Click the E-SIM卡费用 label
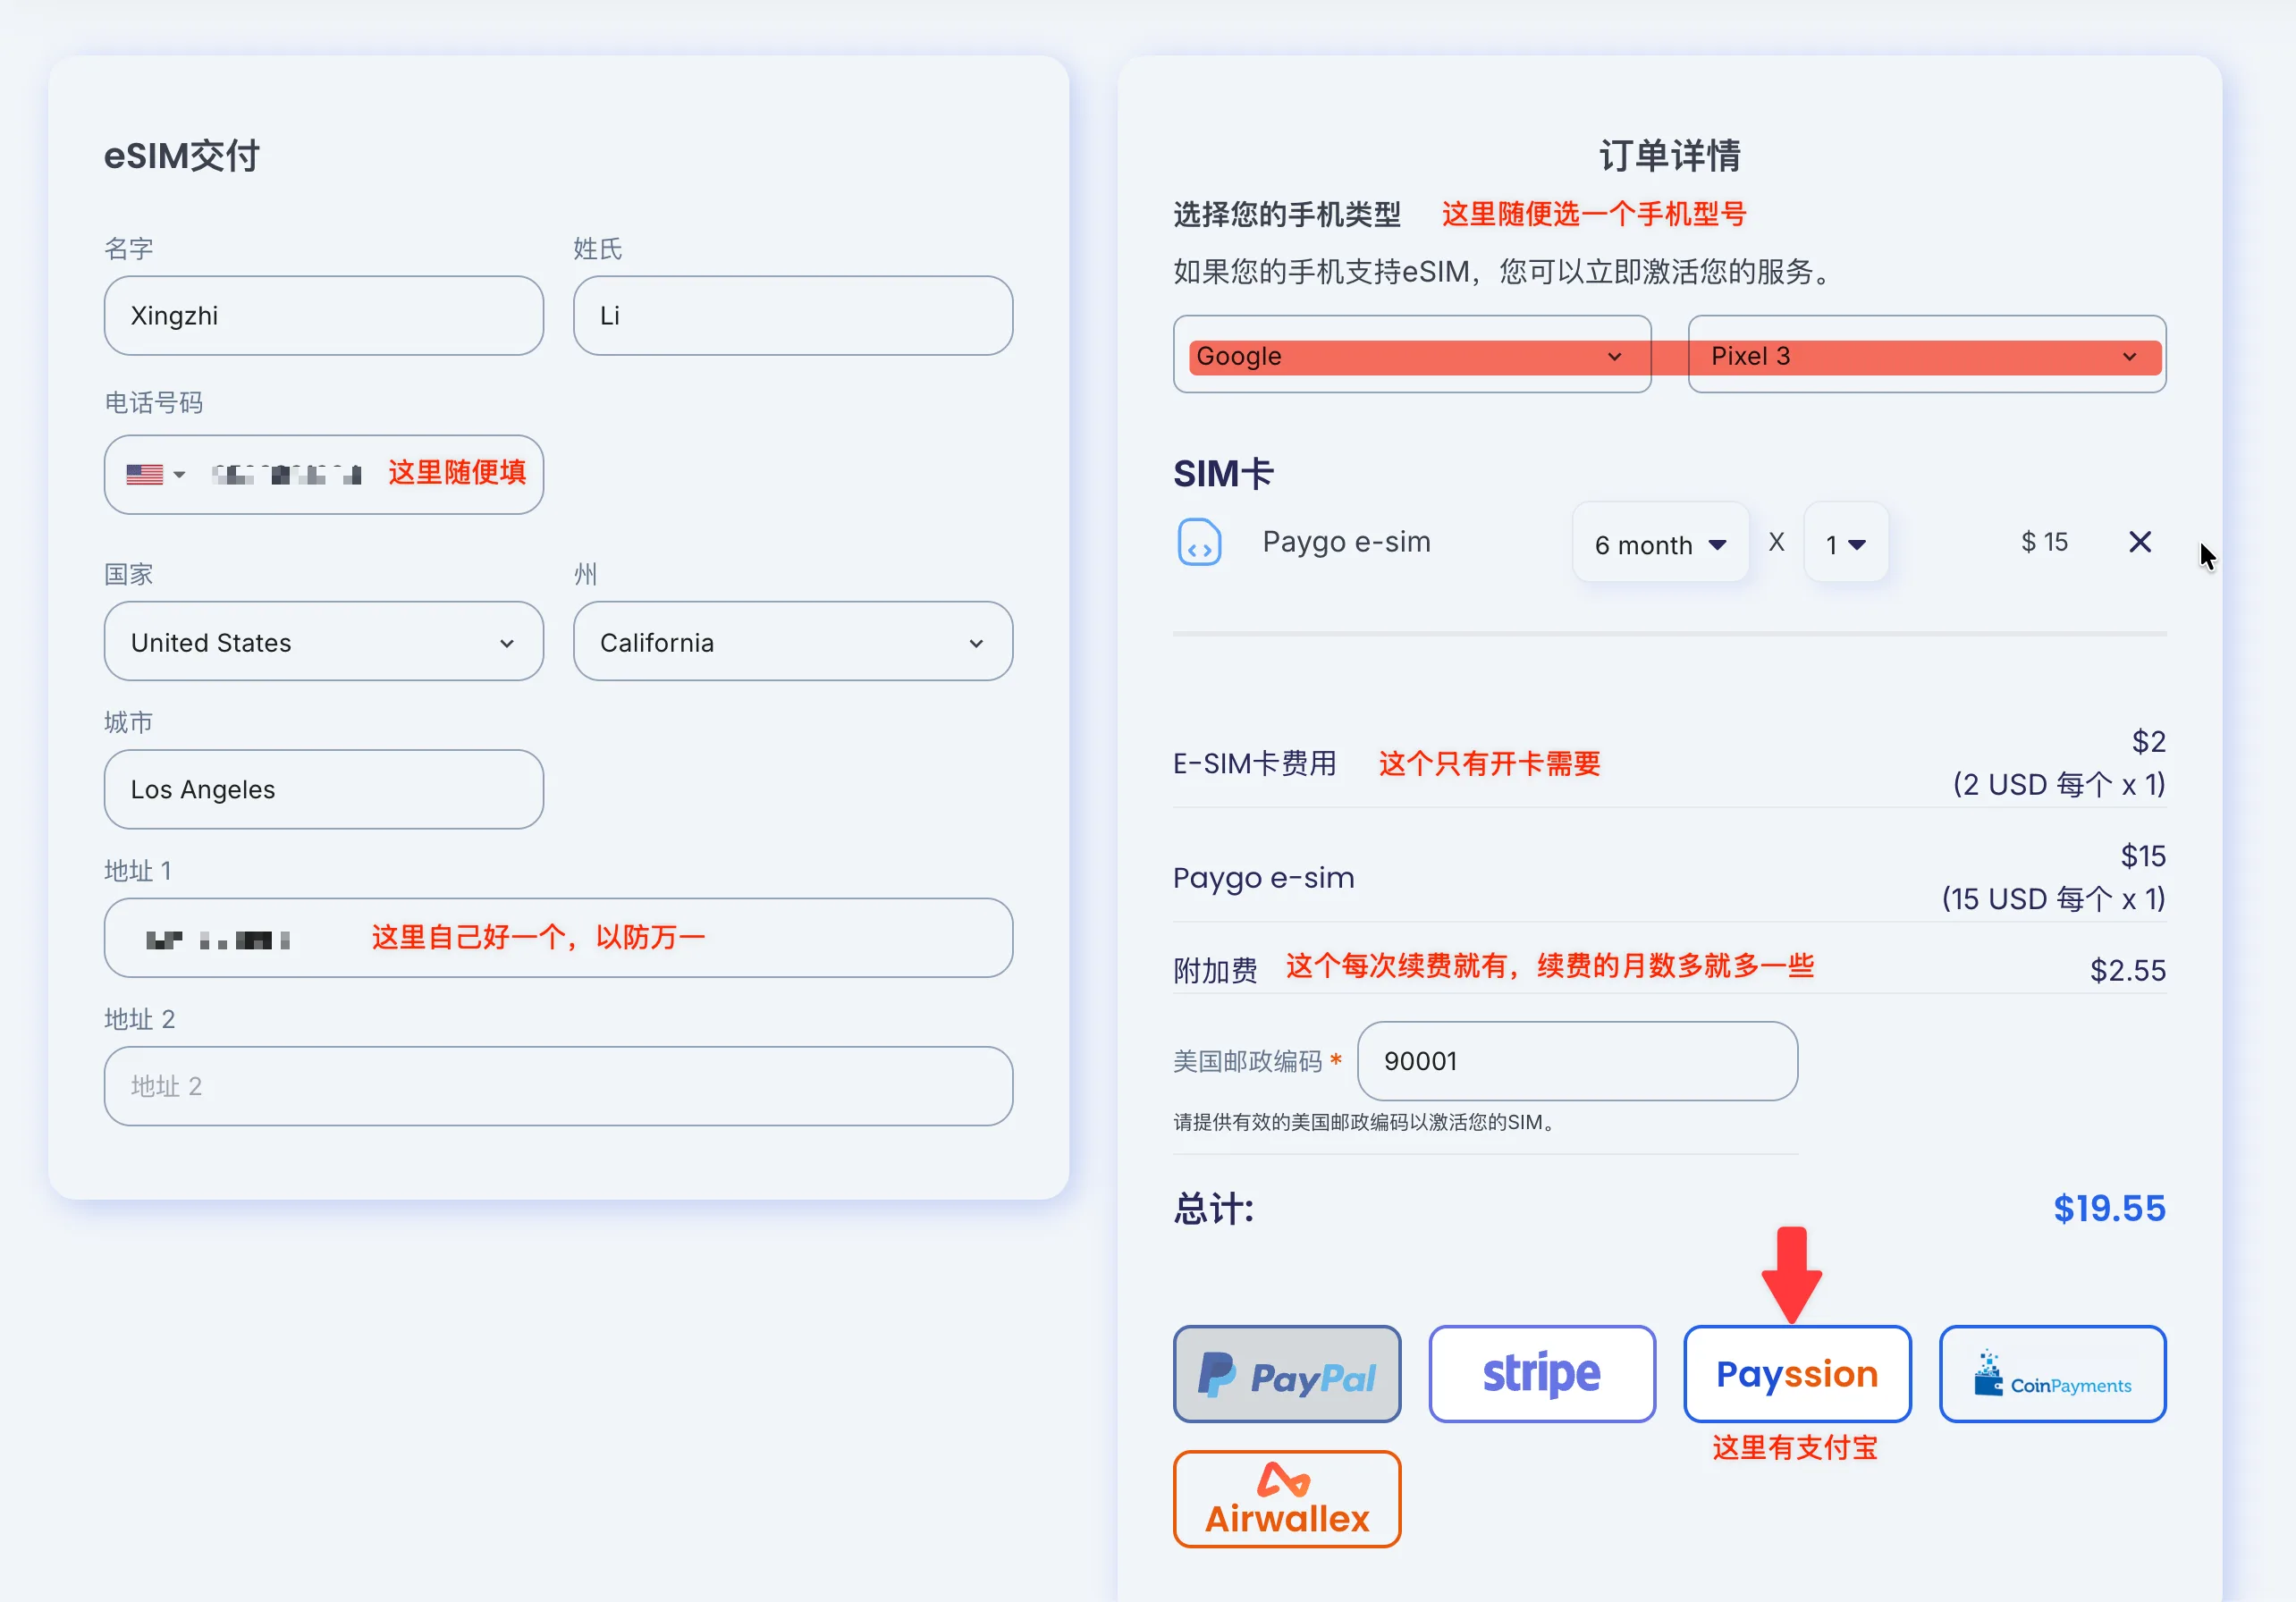 click(x=1254, y=764)
